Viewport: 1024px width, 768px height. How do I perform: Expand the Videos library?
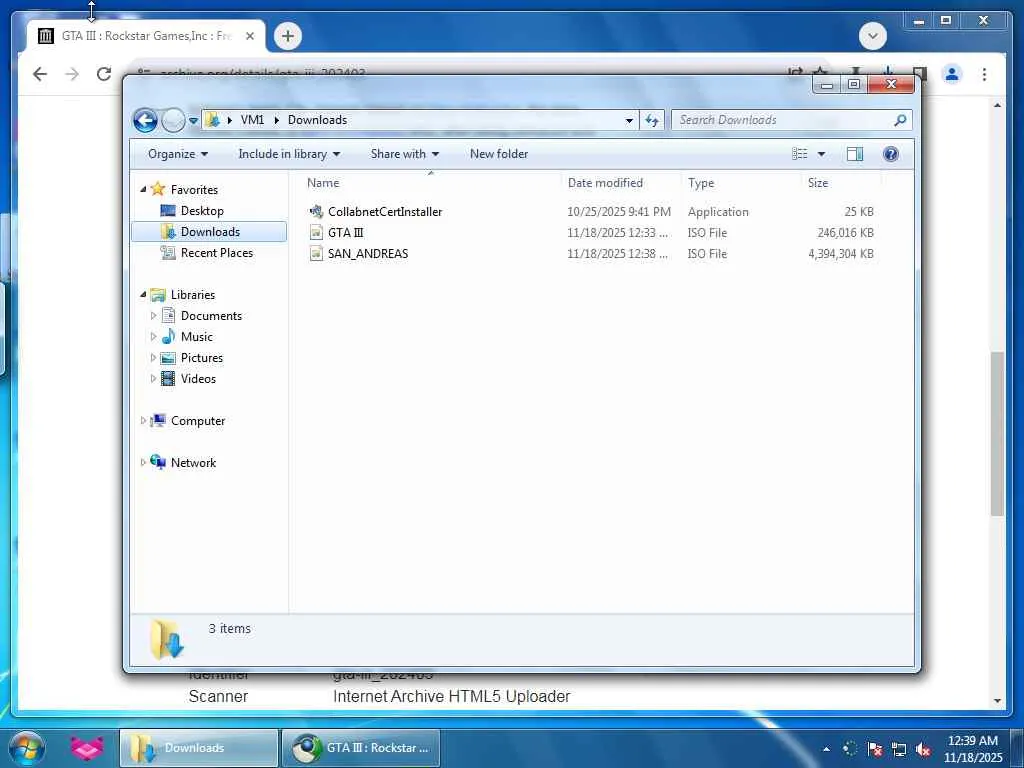153,378
